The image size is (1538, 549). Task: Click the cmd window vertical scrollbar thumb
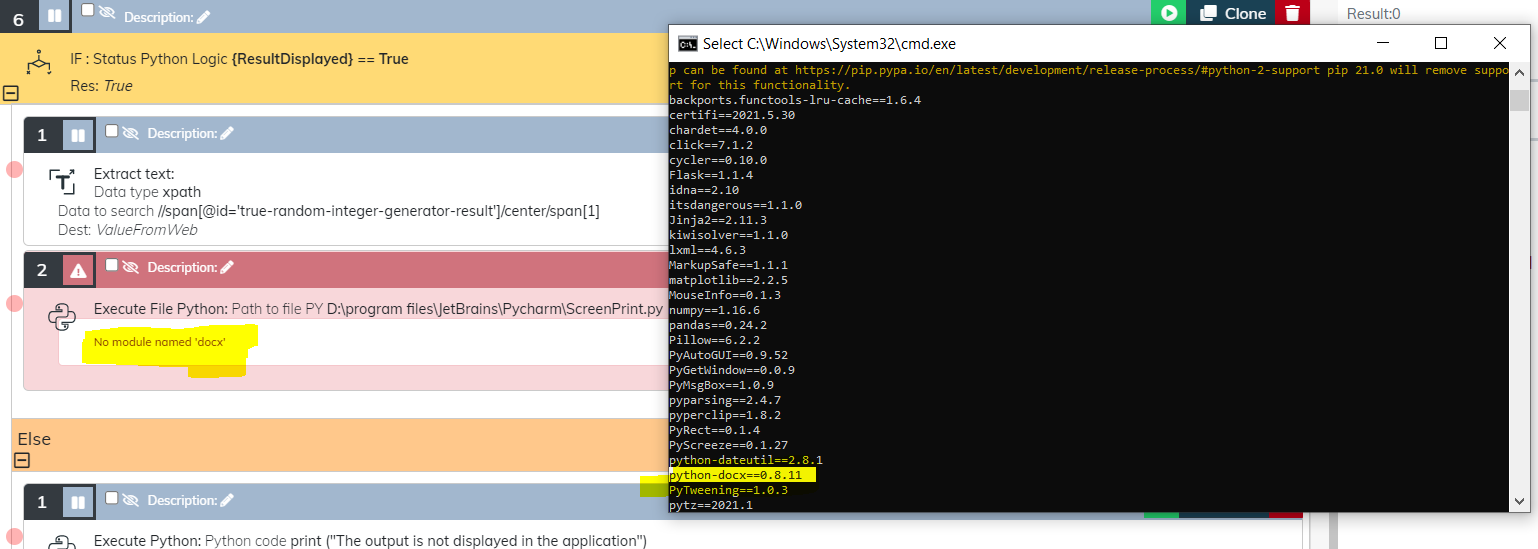coord(1519,100)
